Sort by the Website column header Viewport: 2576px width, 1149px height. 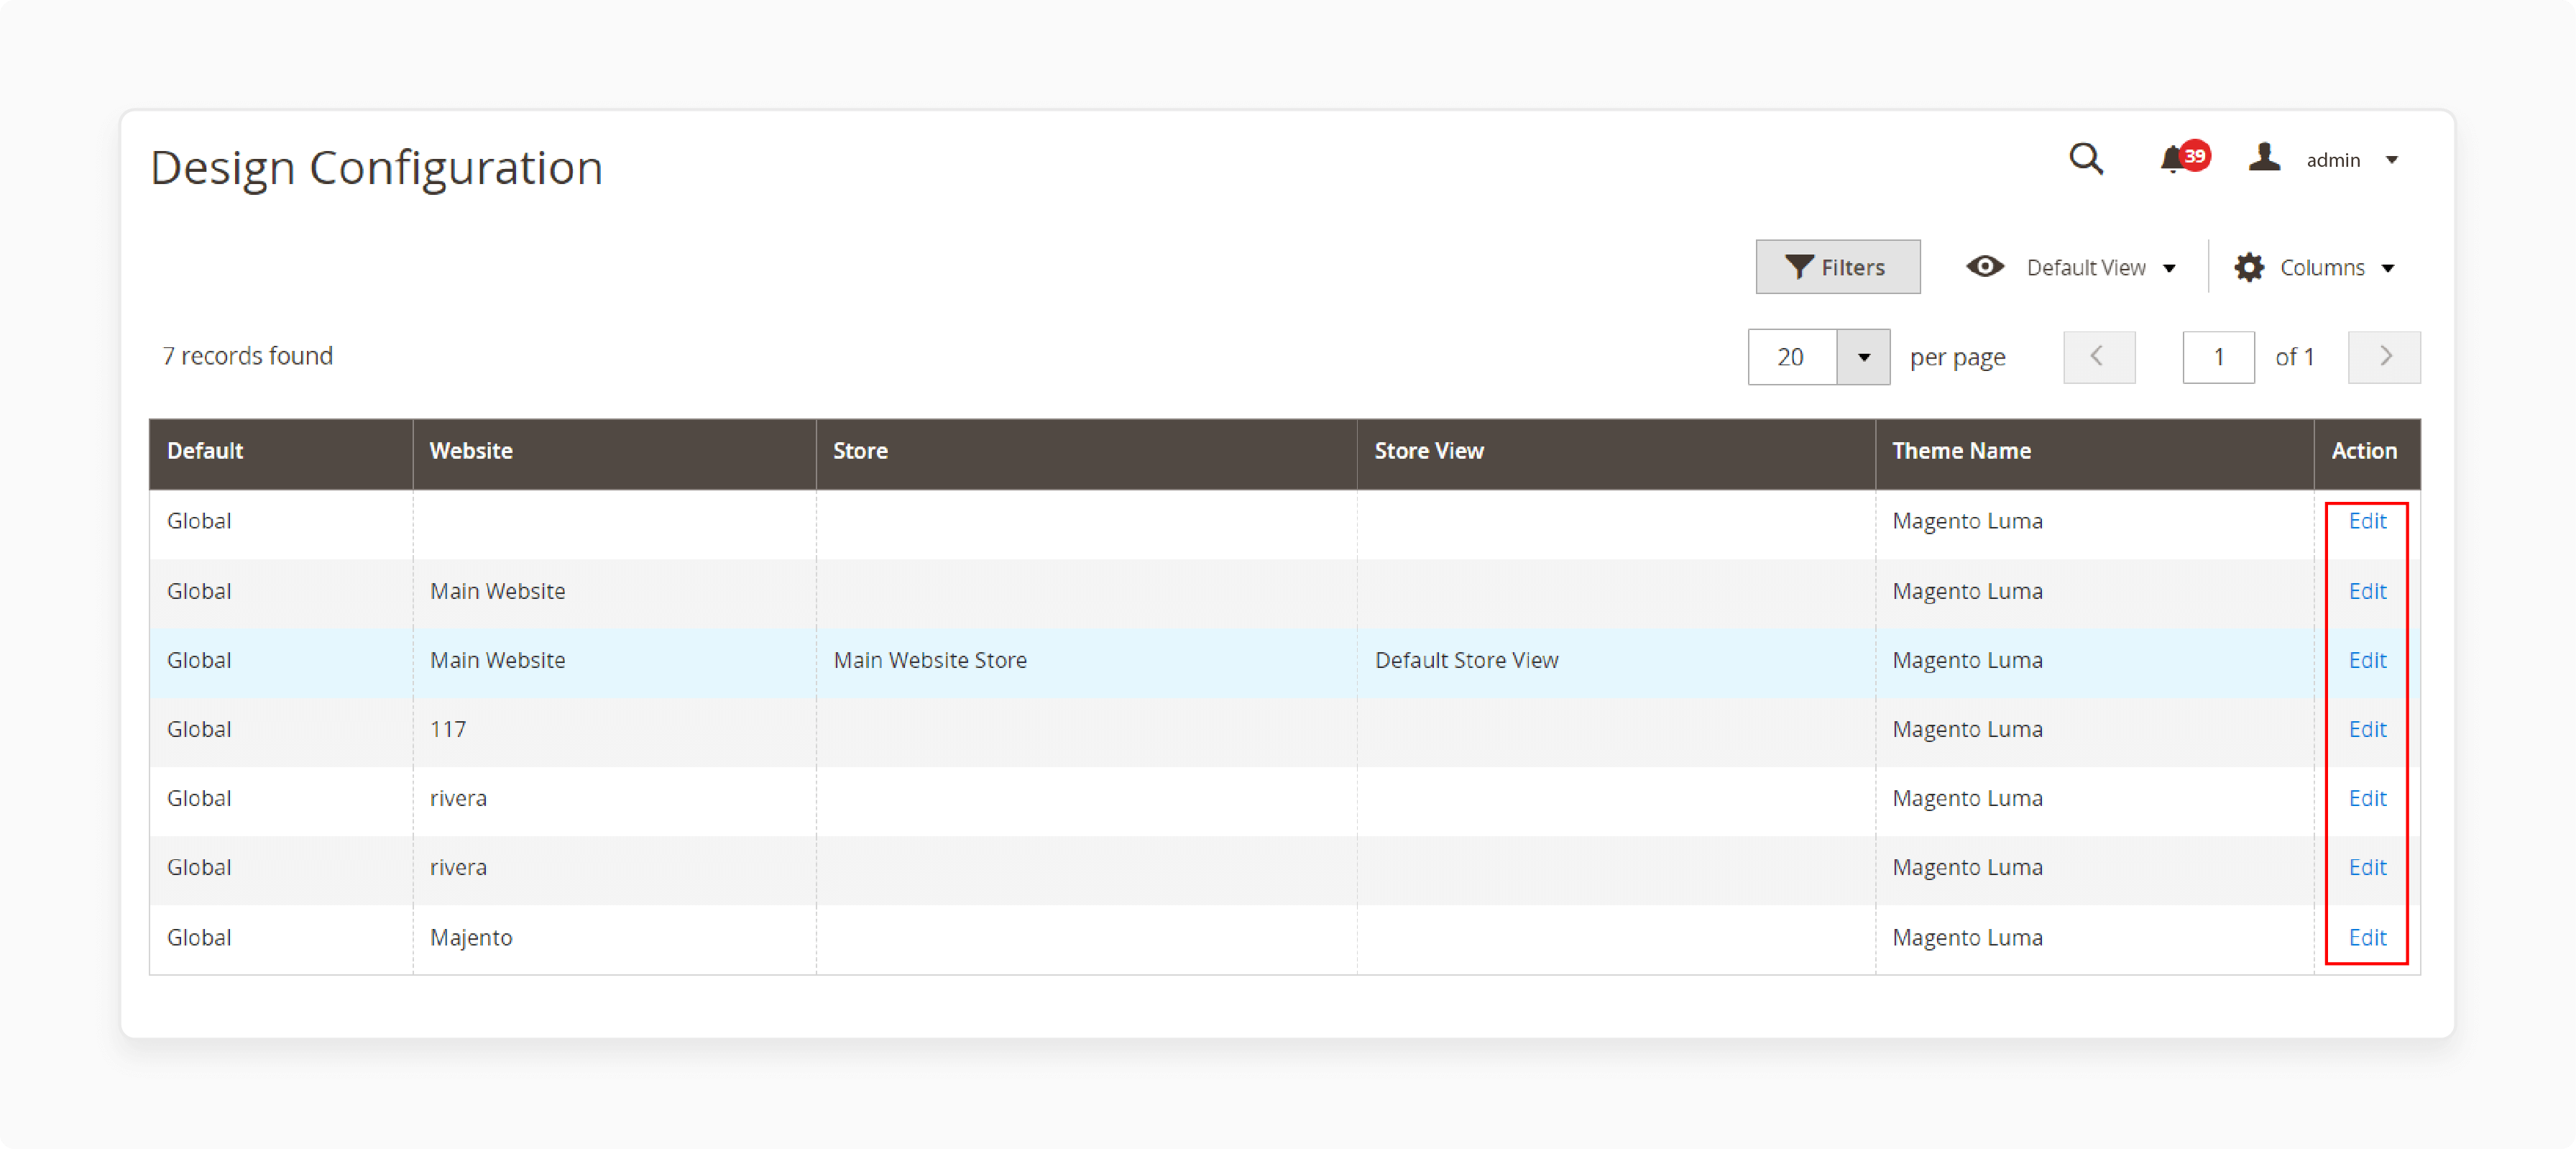point(614,452)
